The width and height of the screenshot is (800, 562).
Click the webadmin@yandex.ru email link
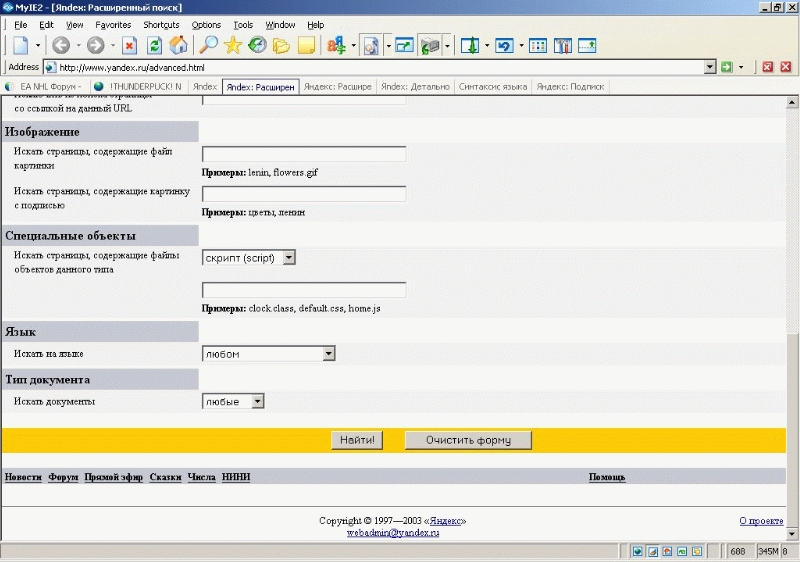393,532
